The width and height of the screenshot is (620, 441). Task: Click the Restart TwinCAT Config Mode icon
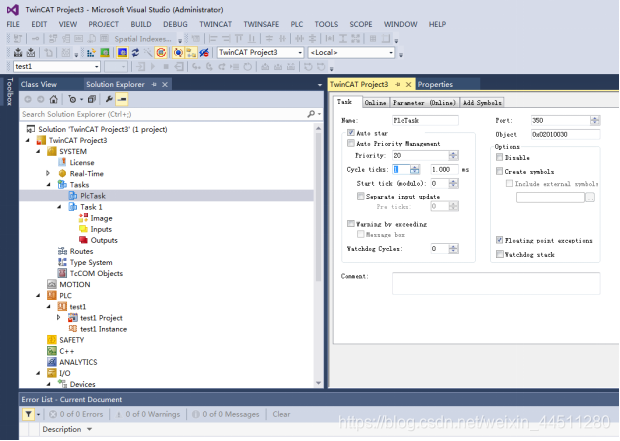point(123,53)
